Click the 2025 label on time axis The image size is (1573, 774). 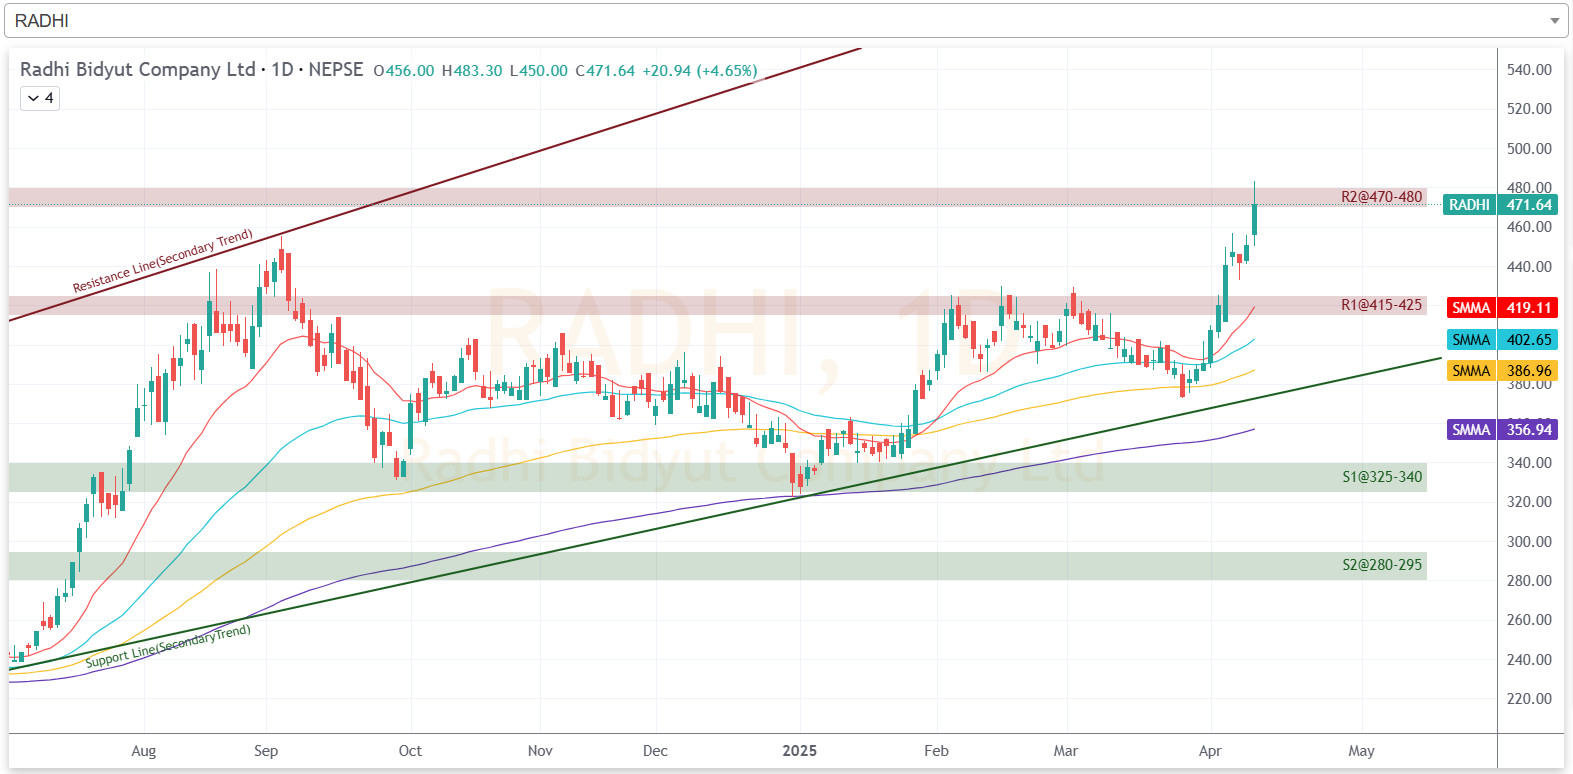[799, 751]
